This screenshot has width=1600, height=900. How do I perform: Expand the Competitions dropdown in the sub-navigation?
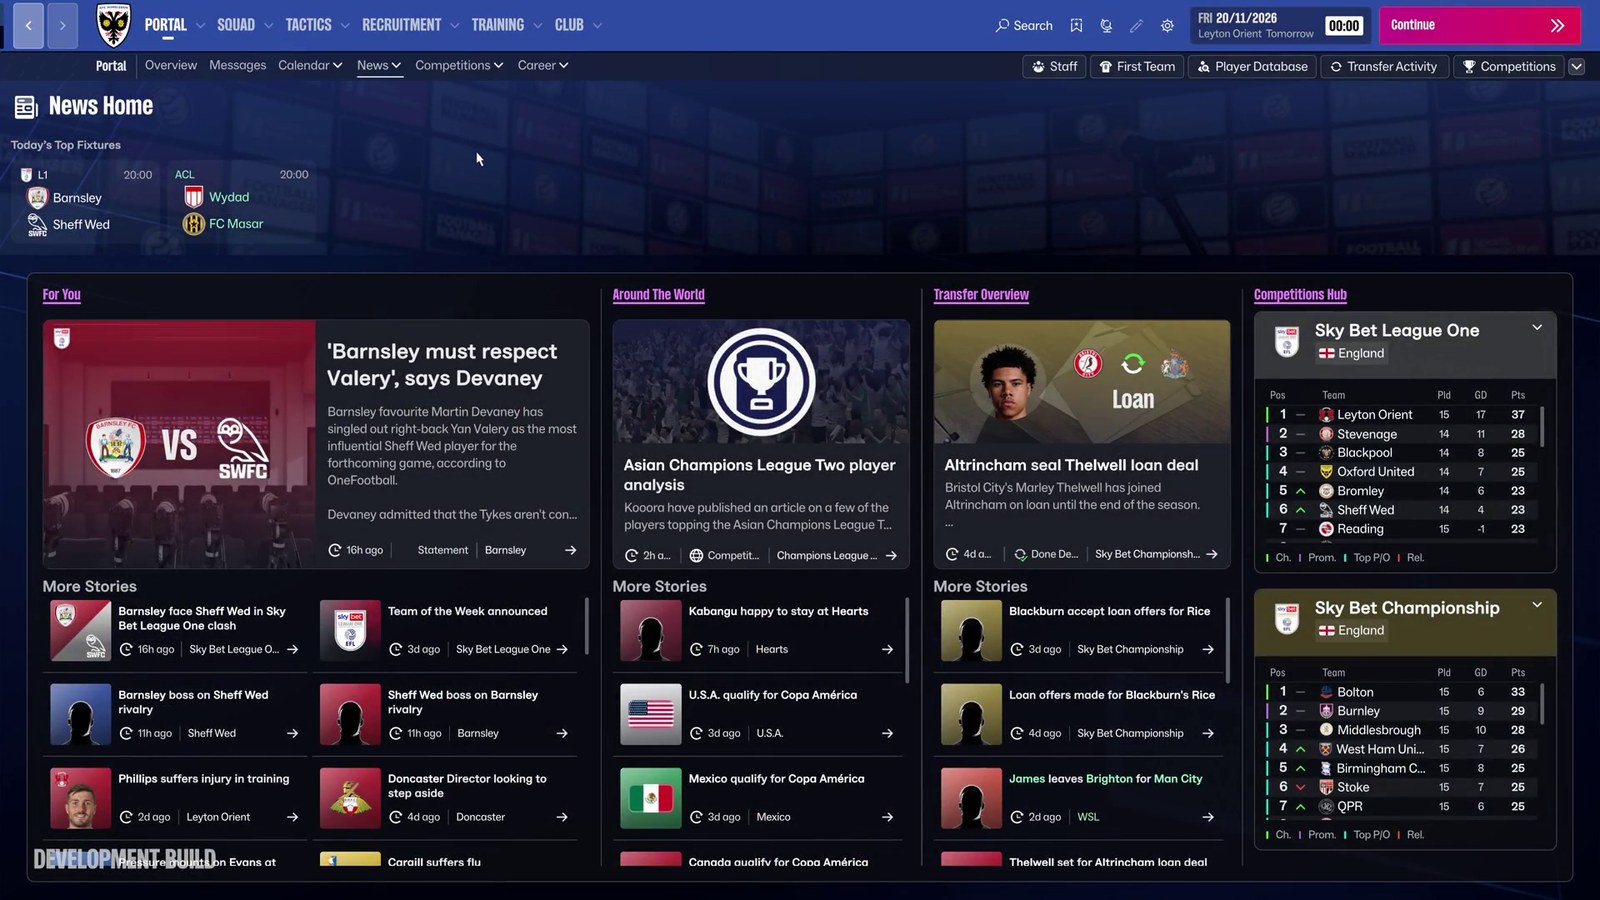(x=459, y=65)
